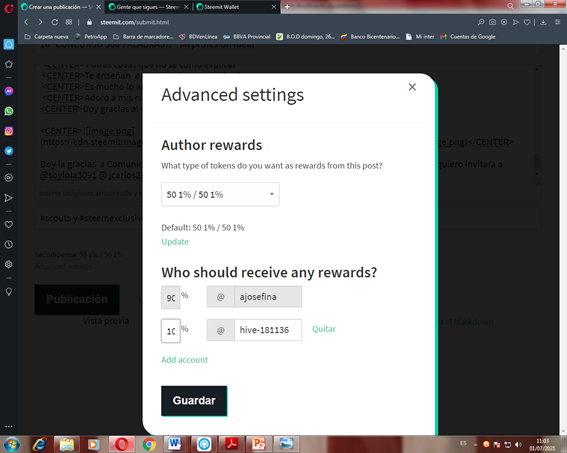
Task: Open the Opera menu logo
Action: click(x=9, y=8)
